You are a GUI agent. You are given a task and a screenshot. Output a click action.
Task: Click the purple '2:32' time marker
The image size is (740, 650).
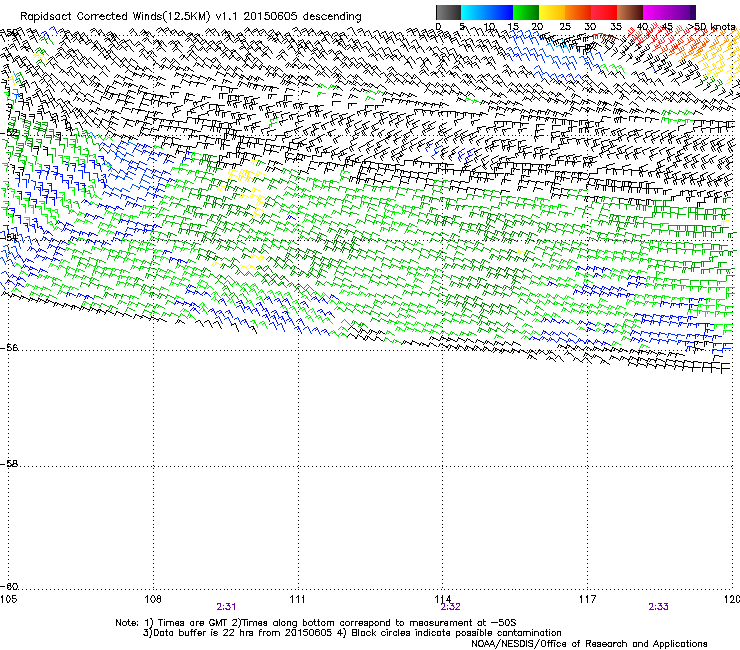[450, 607]
